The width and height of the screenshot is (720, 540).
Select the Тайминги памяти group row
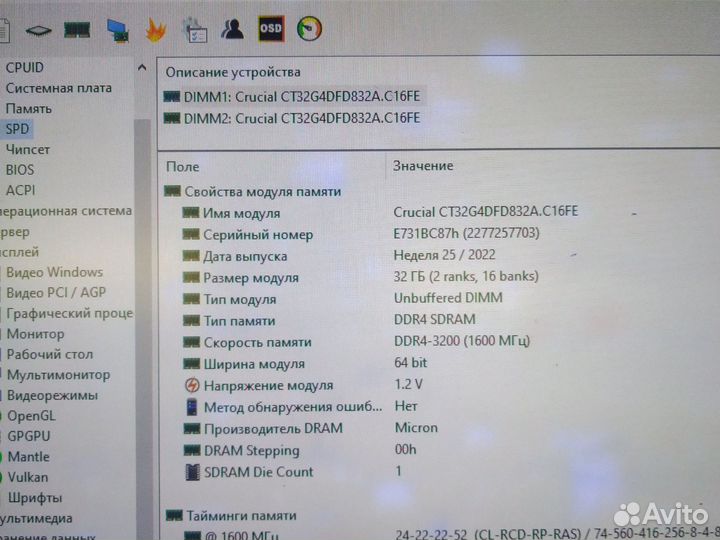pos(231,516)
